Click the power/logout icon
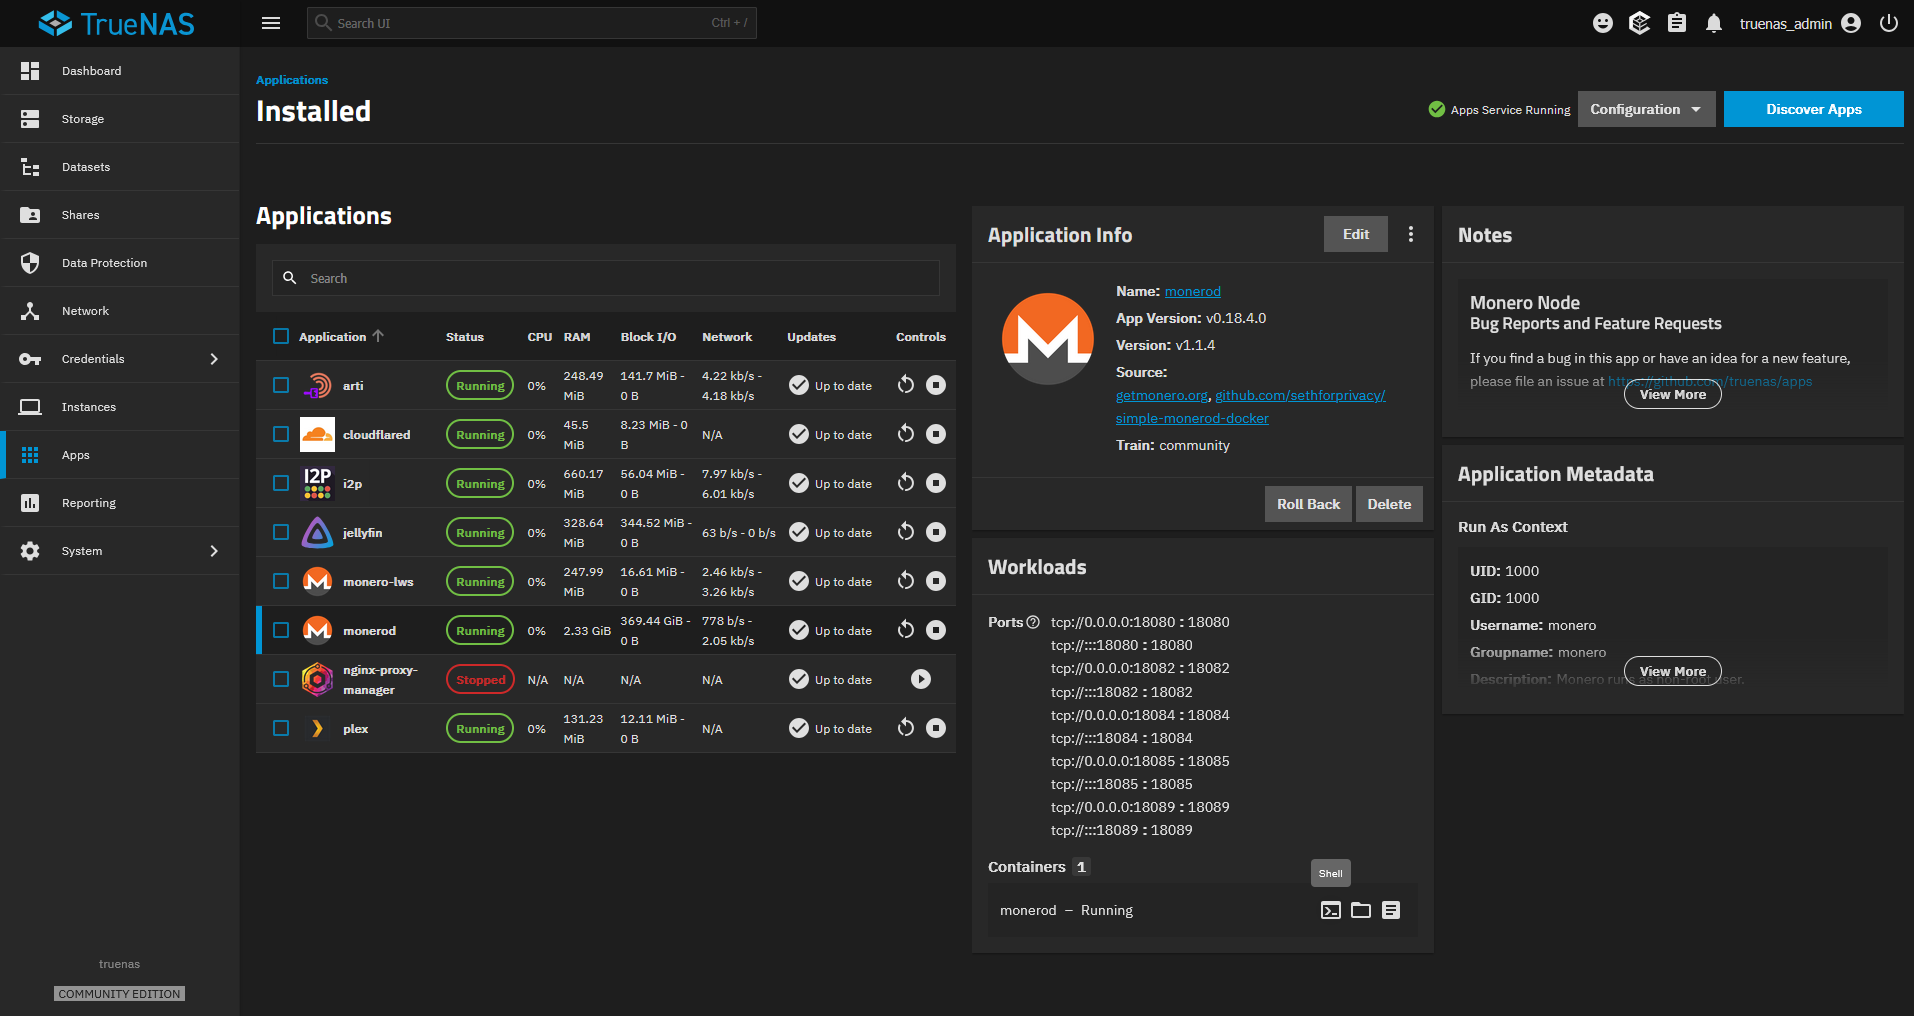This screenshot has width=1914, height=1016. click(x=1888, y=23)
